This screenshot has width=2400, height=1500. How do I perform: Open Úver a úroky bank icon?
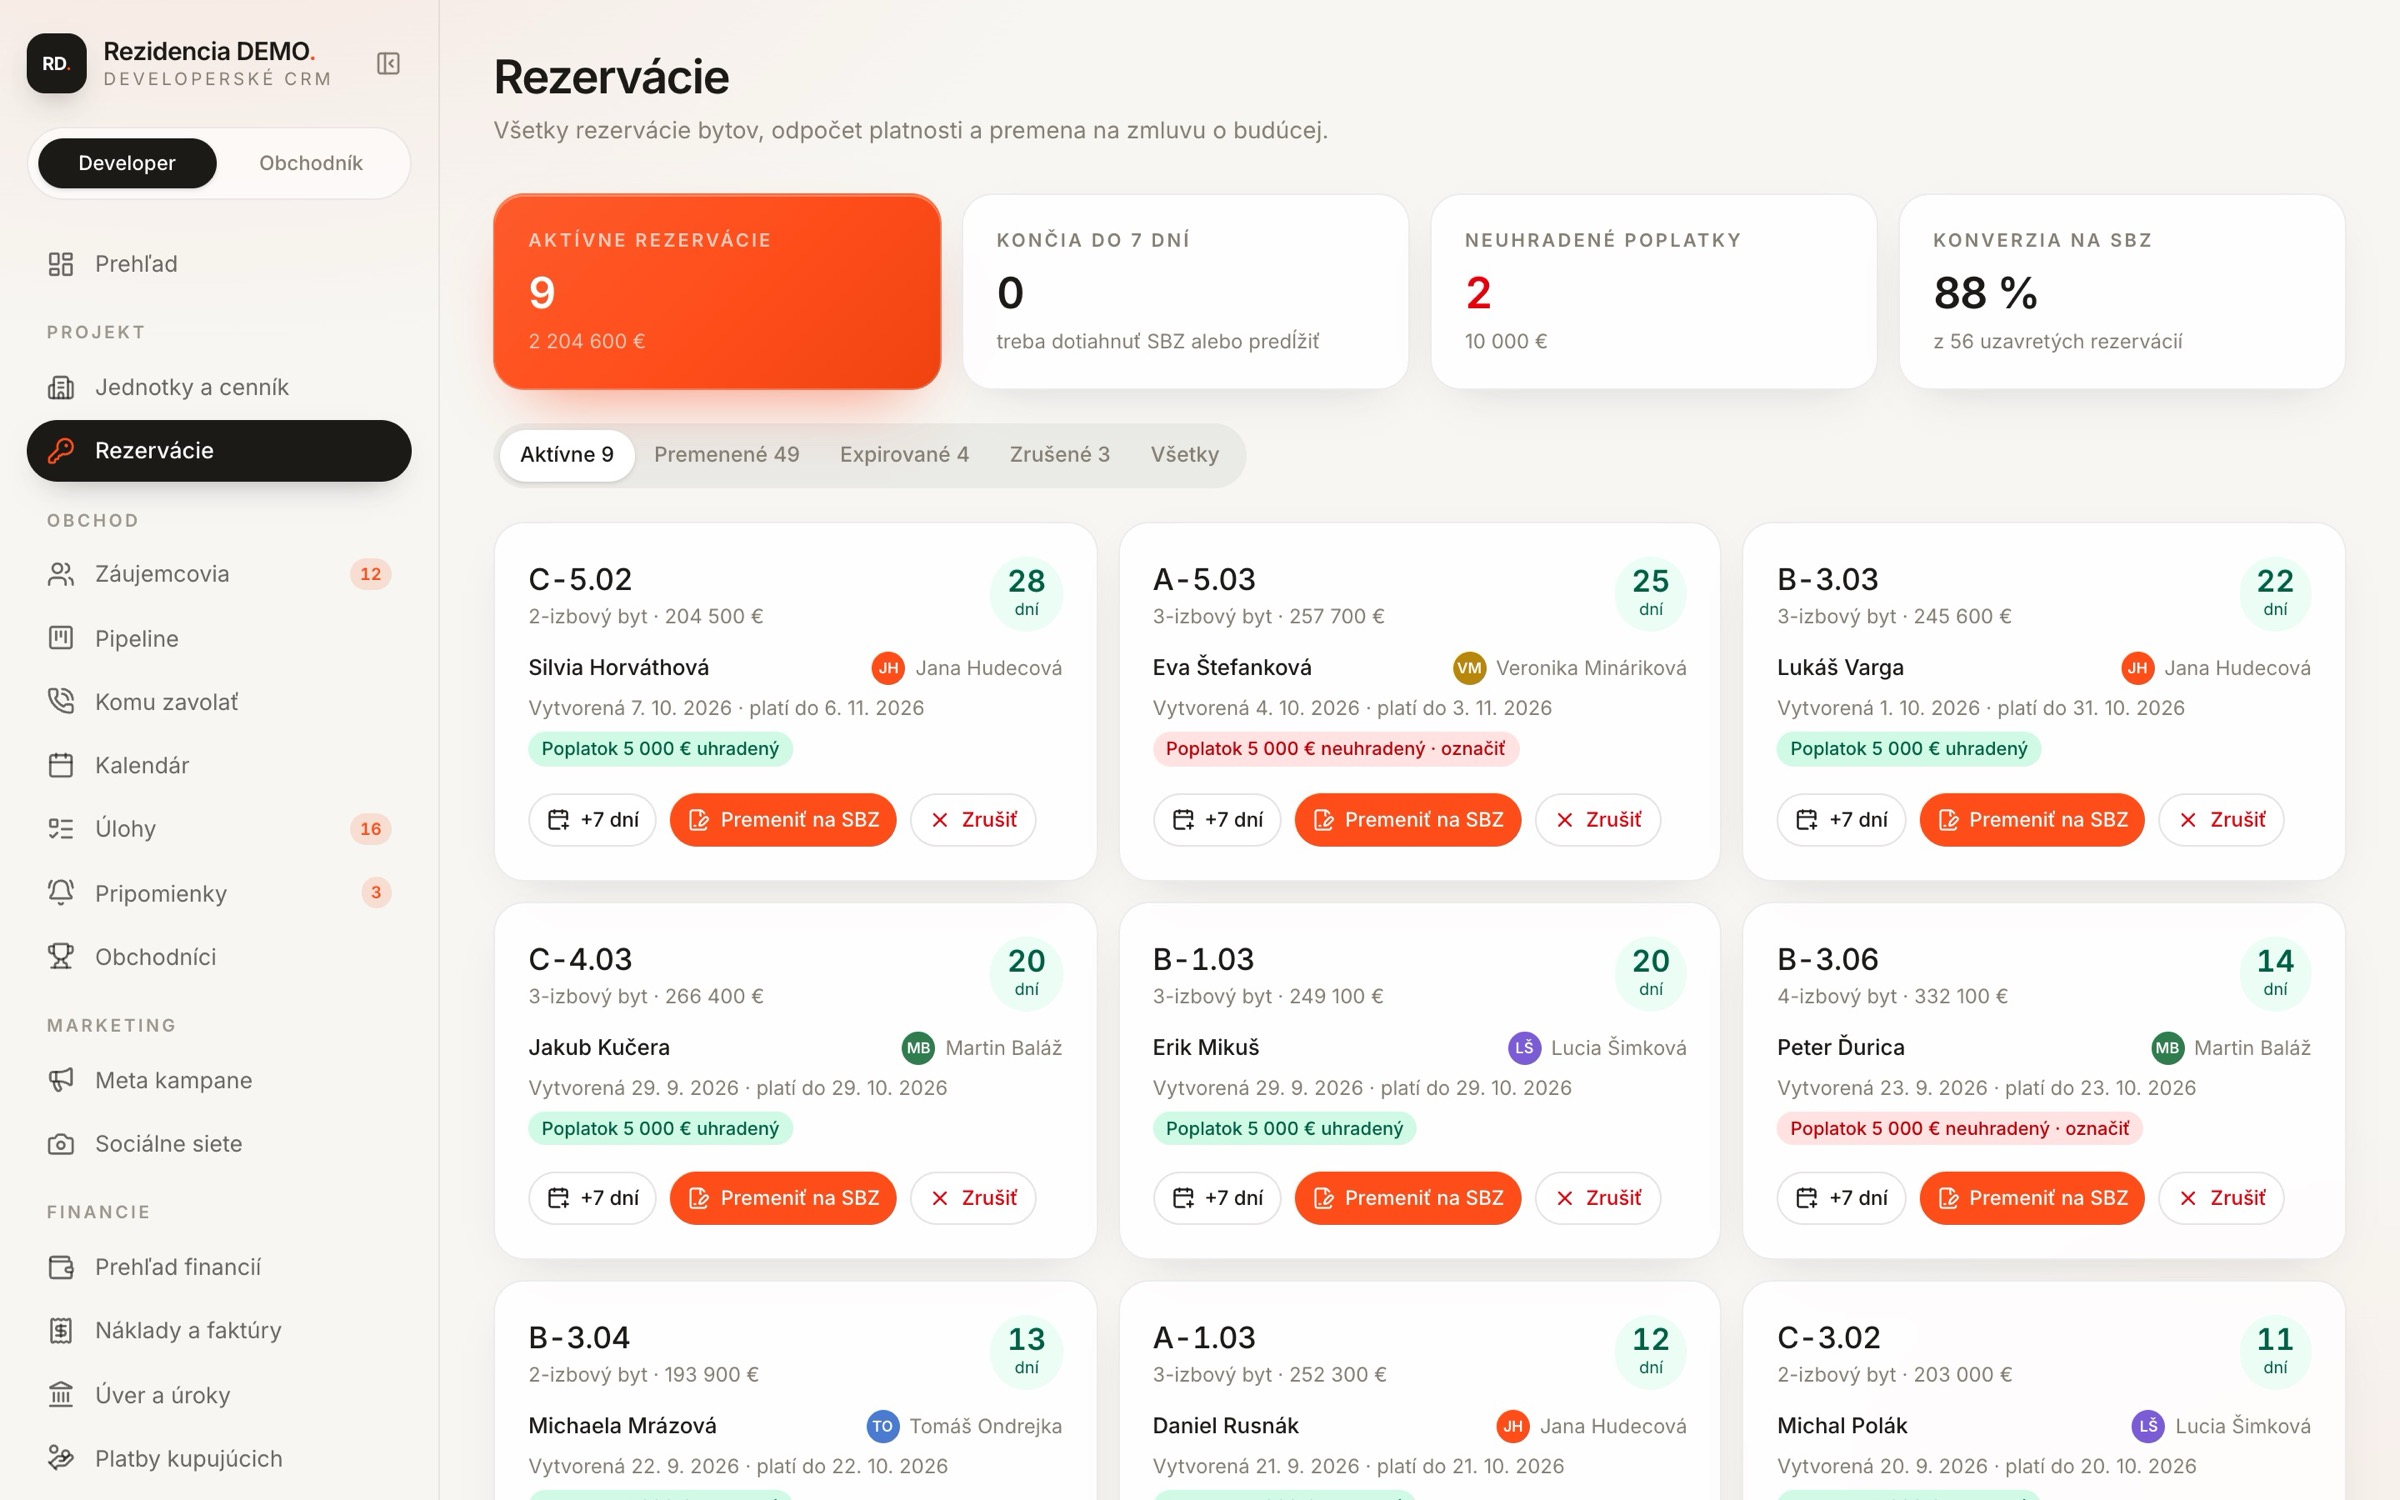(x=61, y=1394)
